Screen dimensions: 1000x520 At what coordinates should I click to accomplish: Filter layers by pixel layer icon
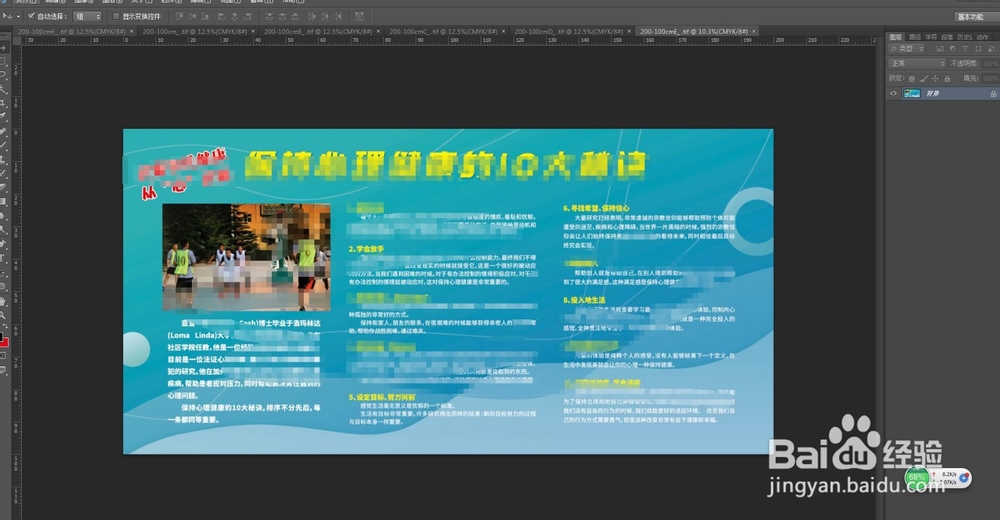pyautogui.click(x=940, y=48)
